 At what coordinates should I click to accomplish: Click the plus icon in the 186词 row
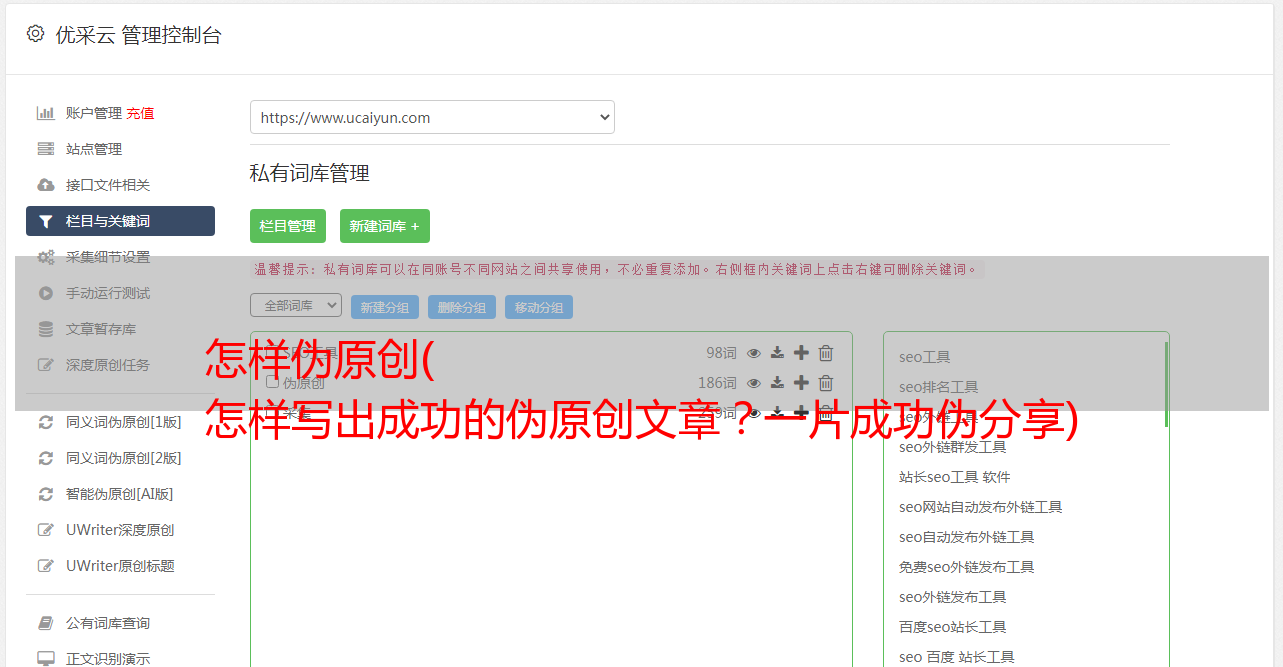(801, 383)
